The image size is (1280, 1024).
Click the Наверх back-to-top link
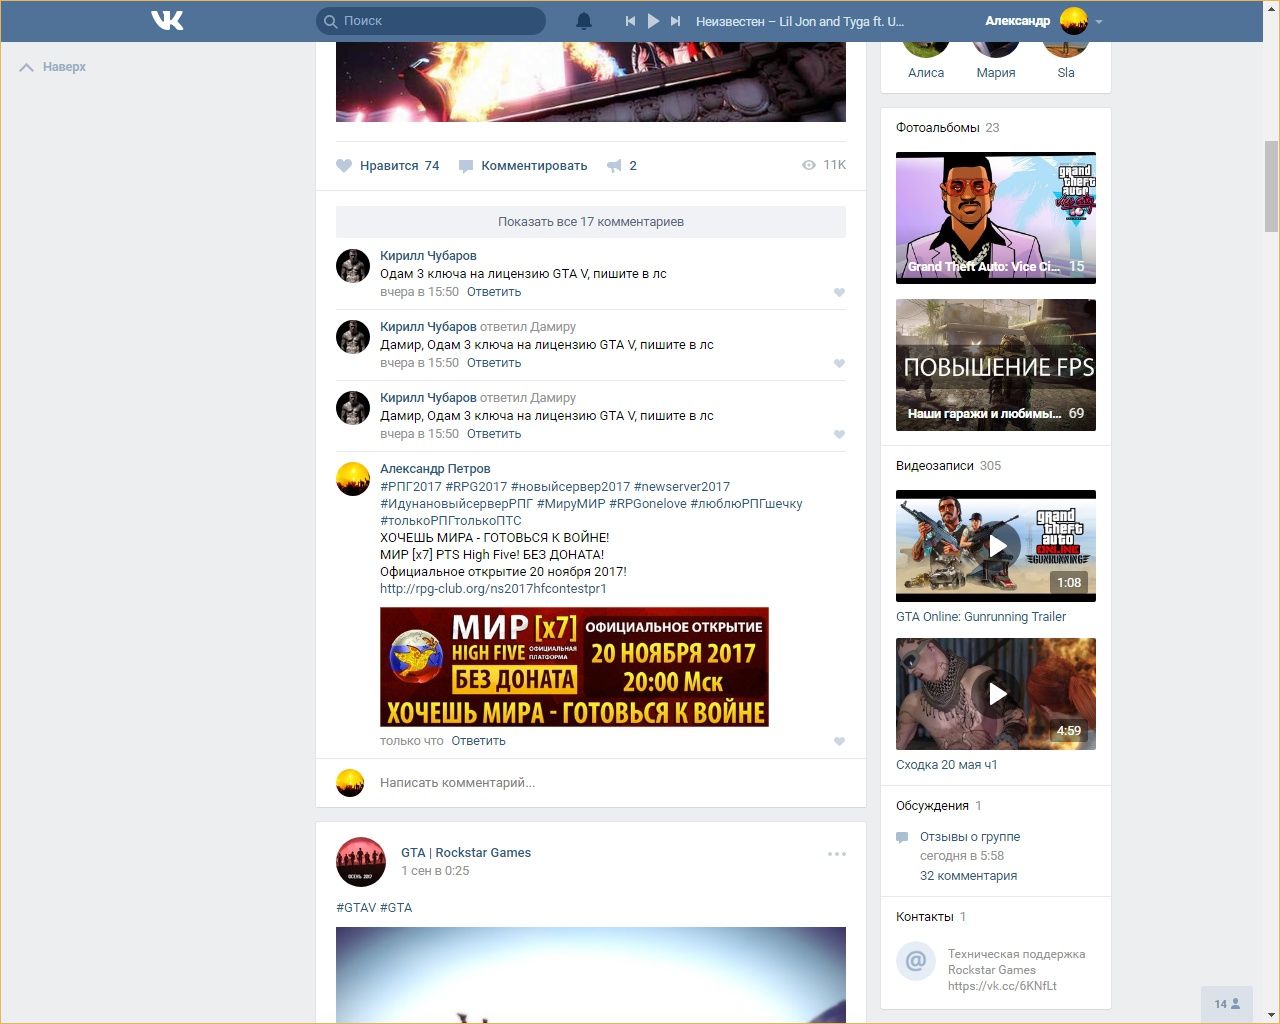click(x=53, y=67)
